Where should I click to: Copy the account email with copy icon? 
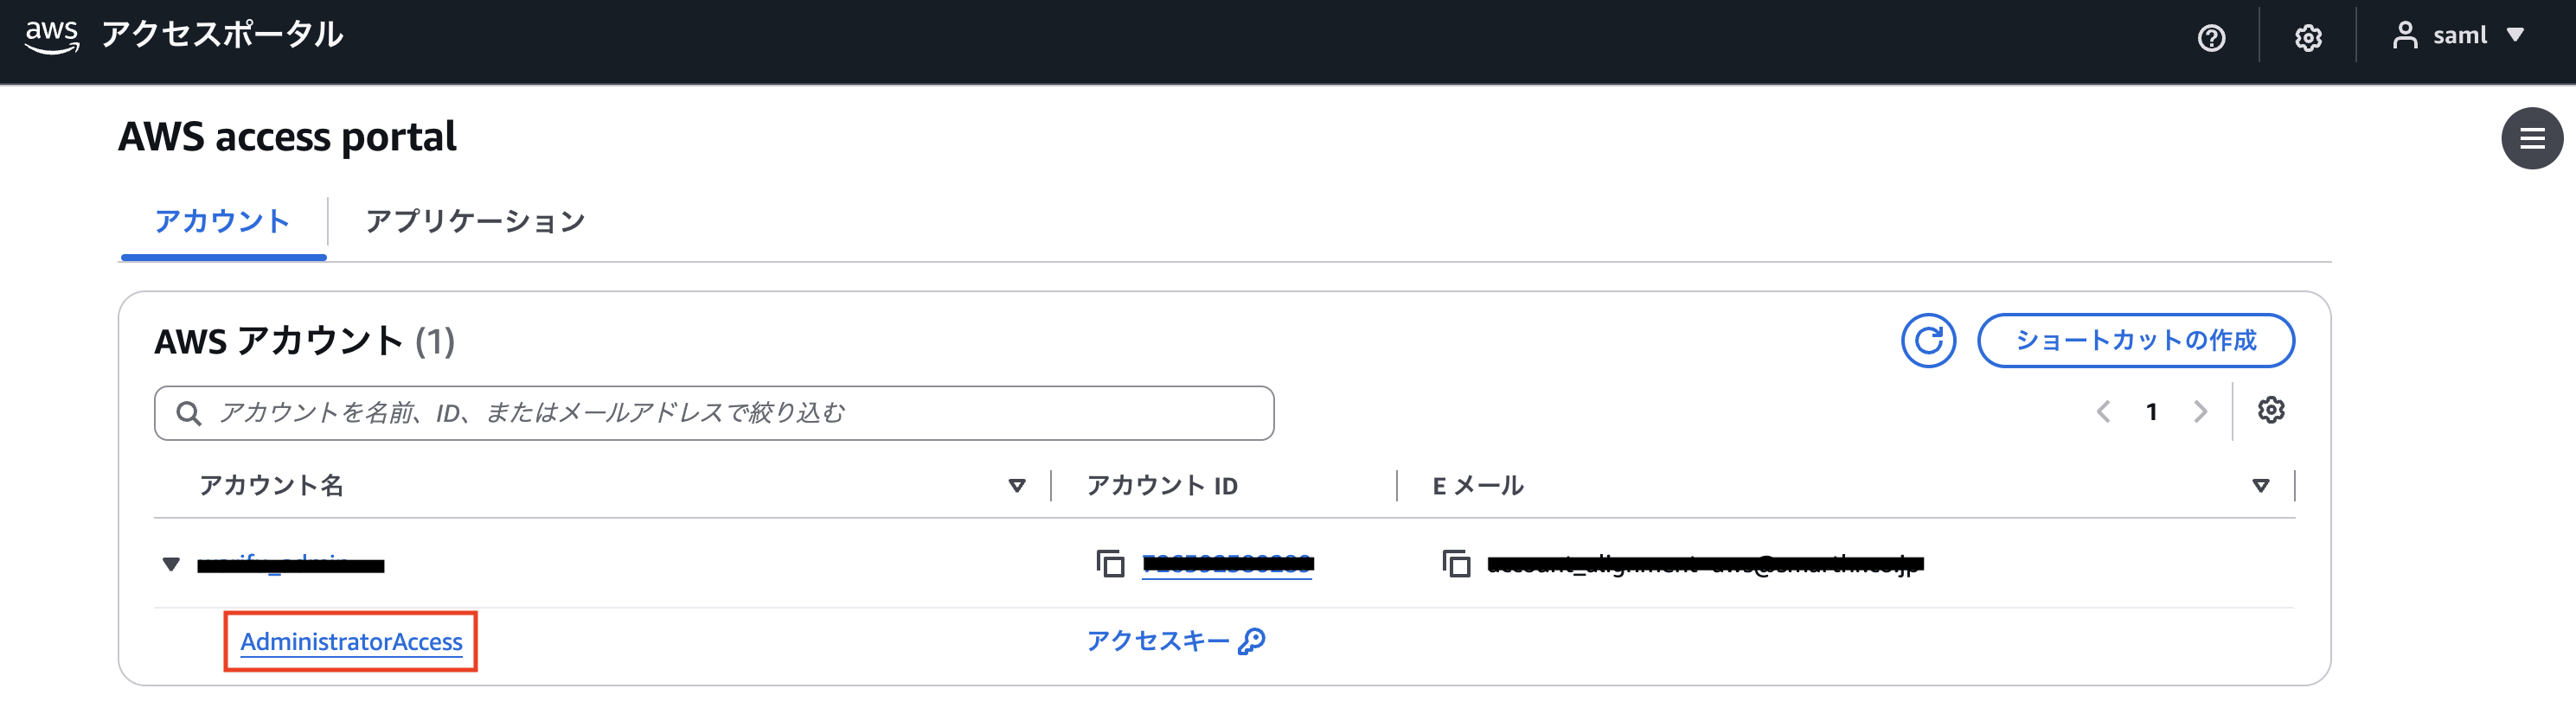[1456, 564]
